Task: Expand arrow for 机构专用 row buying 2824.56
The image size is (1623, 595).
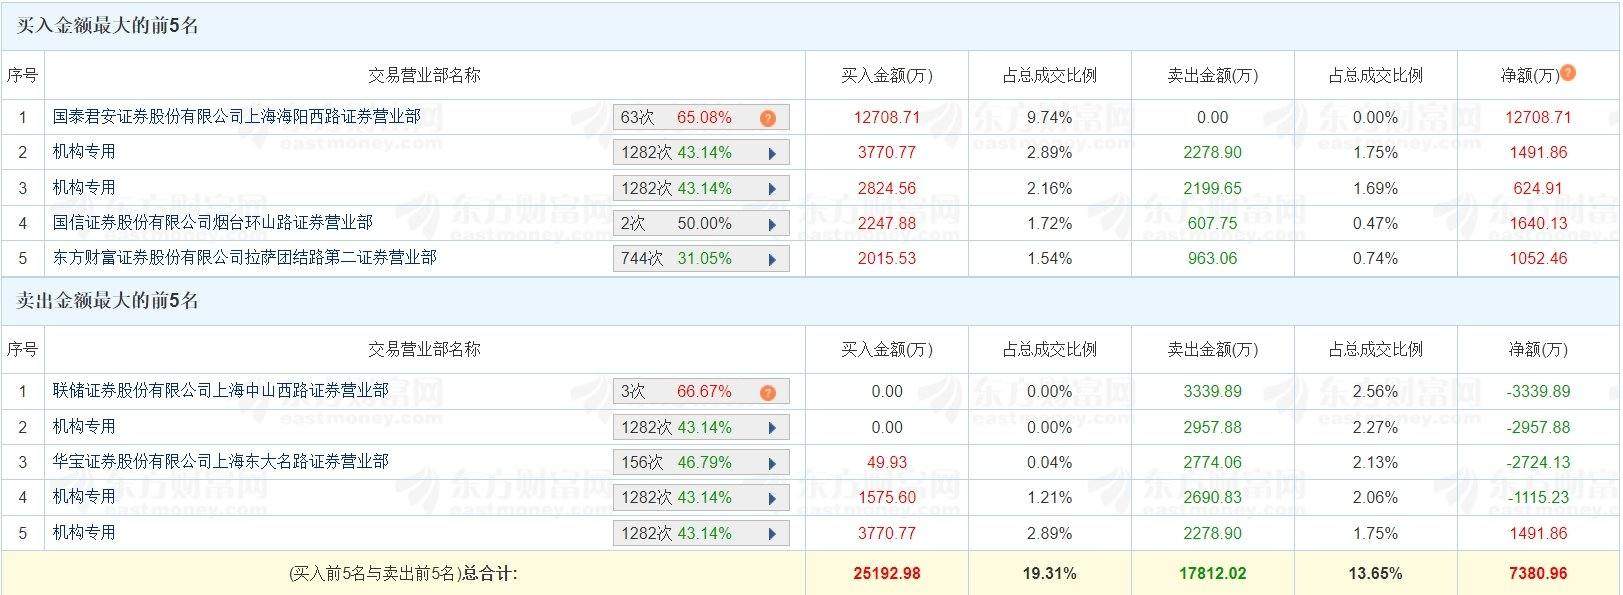Action: pos(772,189)
